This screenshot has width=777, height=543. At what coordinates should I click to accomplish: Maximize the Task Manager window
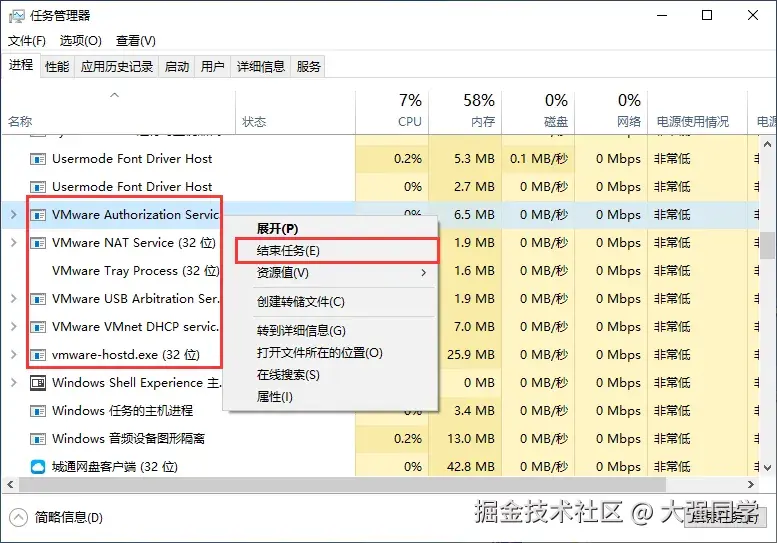[707, 15]
